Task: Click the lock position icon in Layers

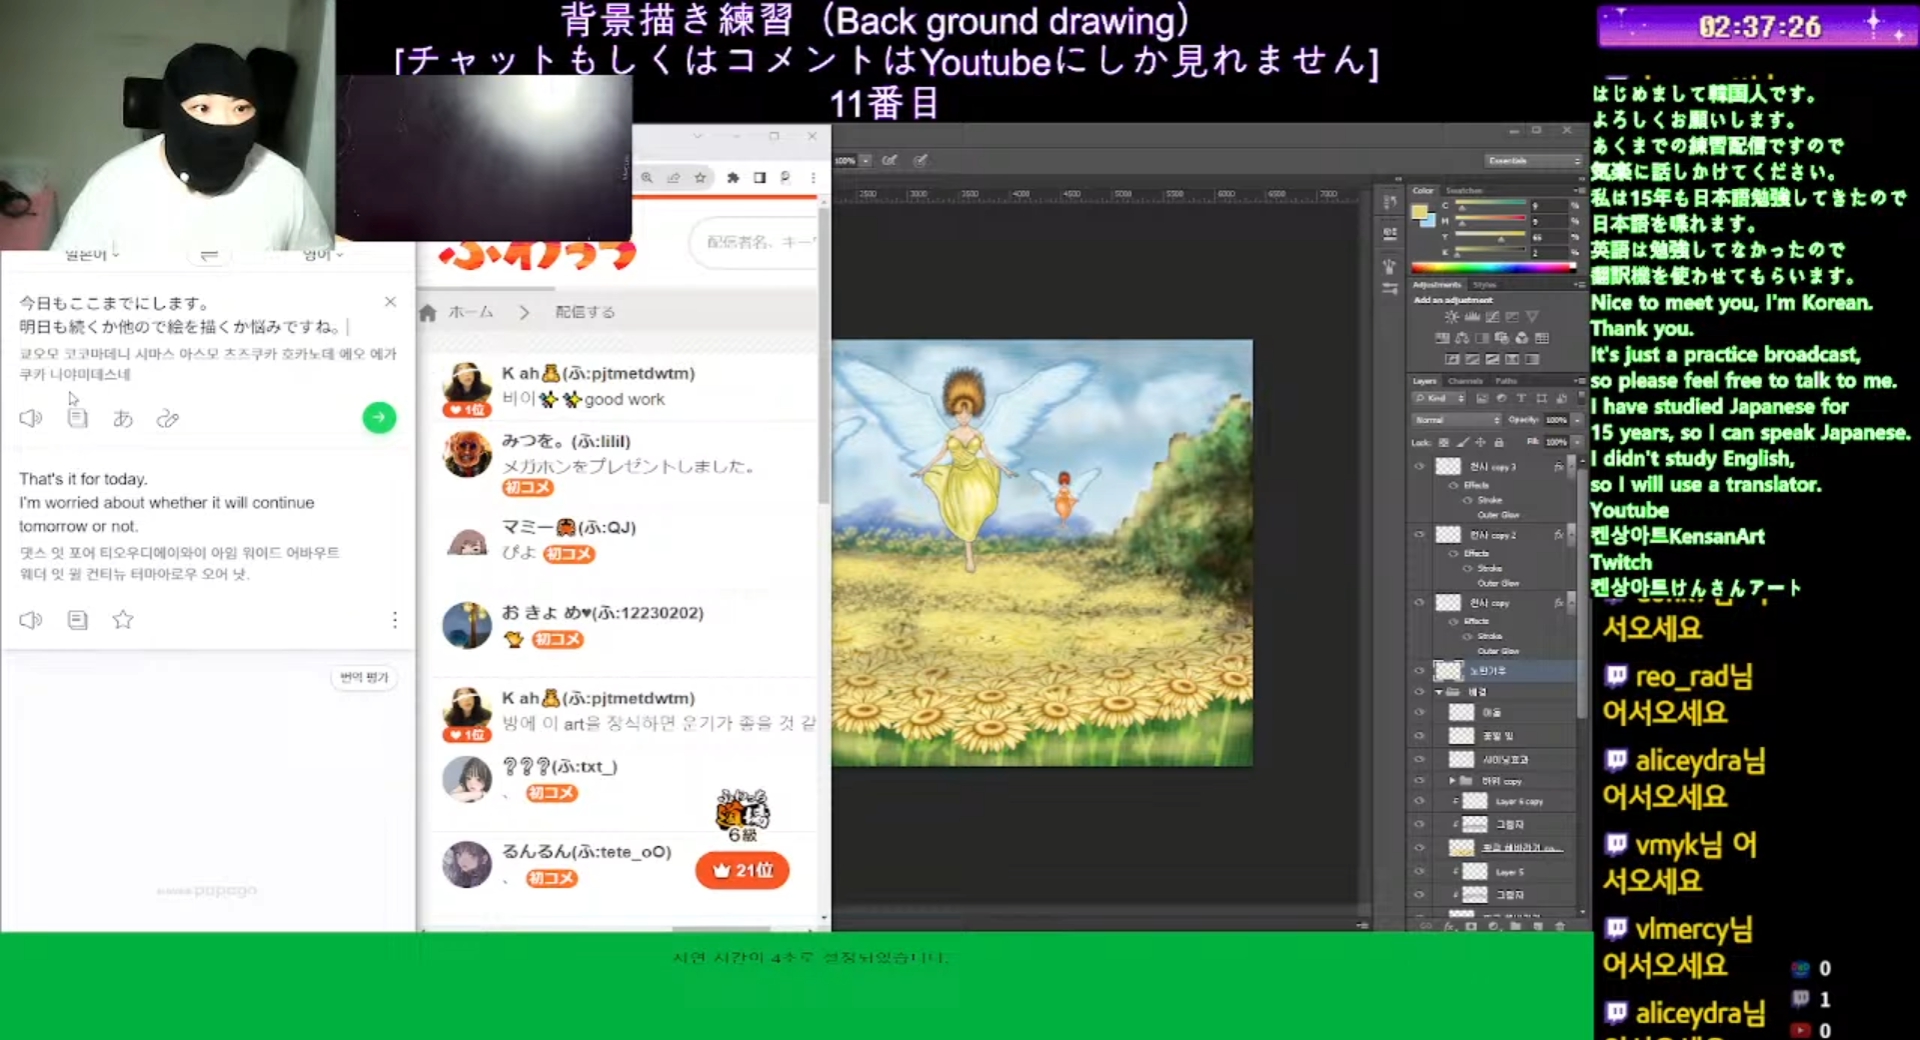Action: point(1480,442)
